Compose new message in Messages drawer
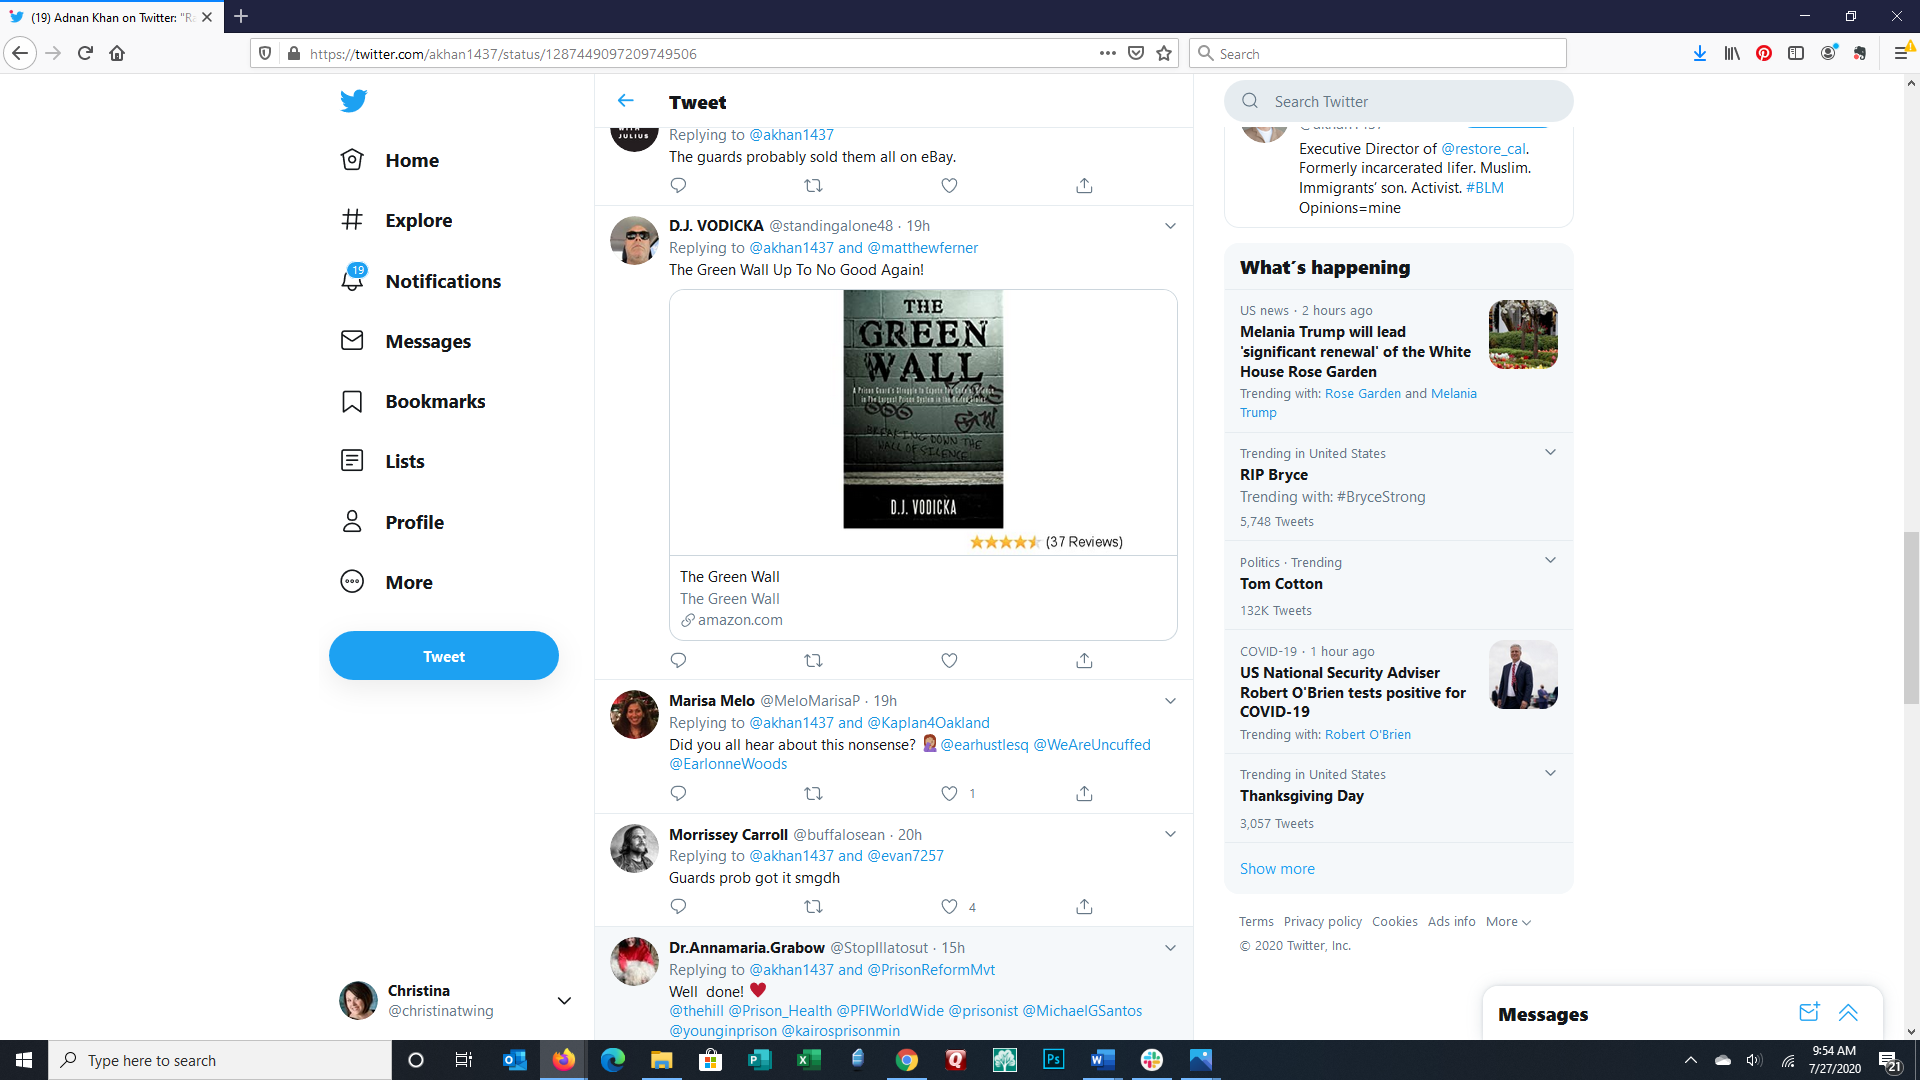The width and height of the screenshot is (1920, 1080). [x=1808, y=1012]
